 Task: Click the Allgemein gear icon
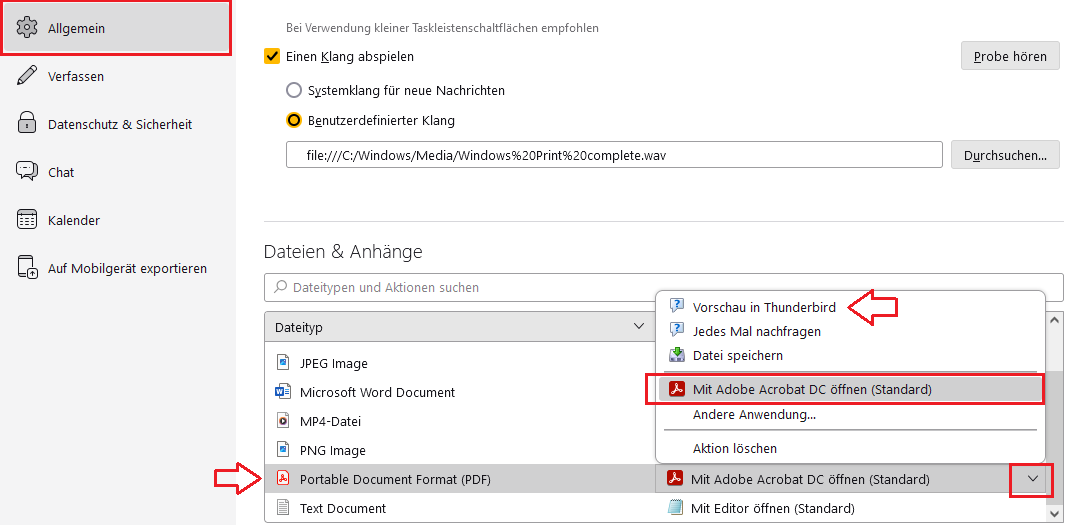(27, 28)
